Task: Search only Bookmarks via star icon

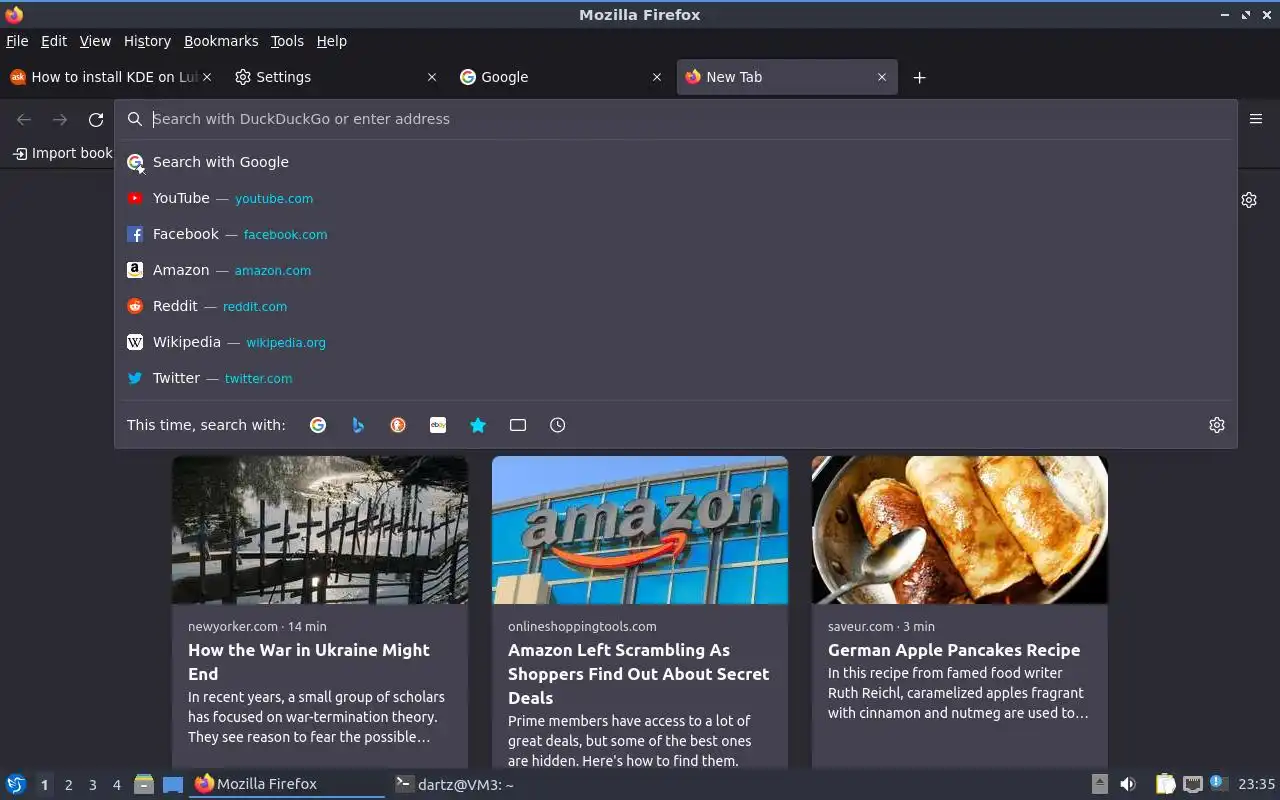Action: pyautogui.click(x=478, y=425)
